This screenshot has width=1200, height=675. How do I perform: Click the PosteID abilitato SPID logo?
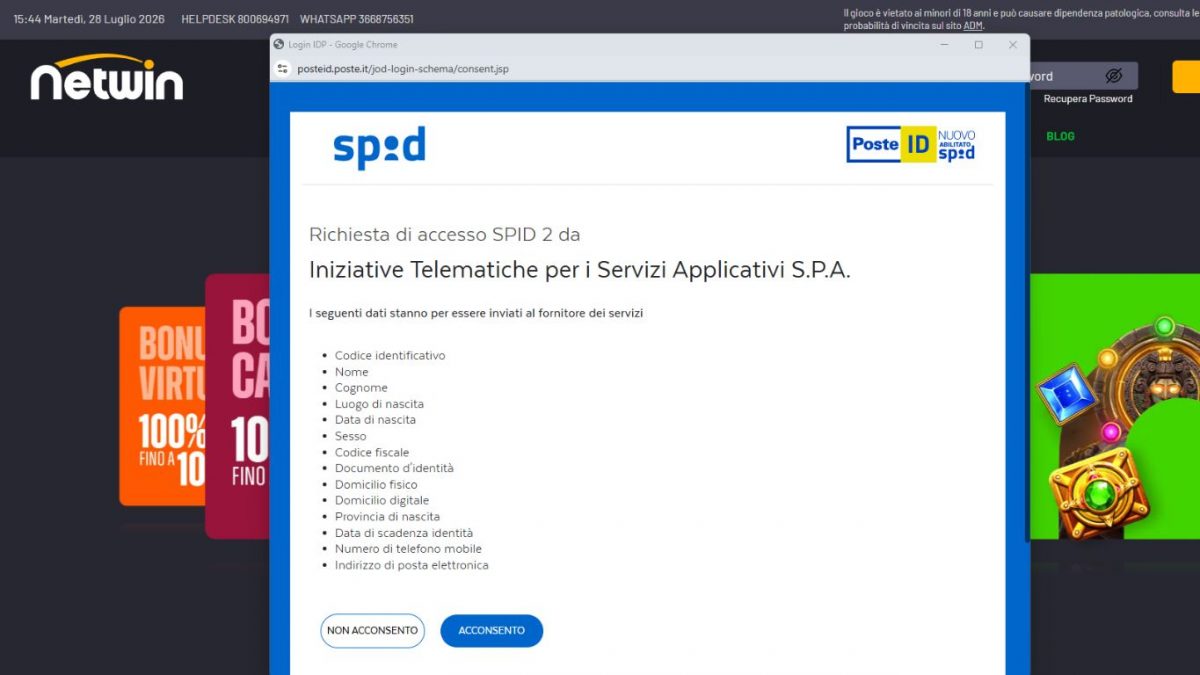tap(911, 144)
